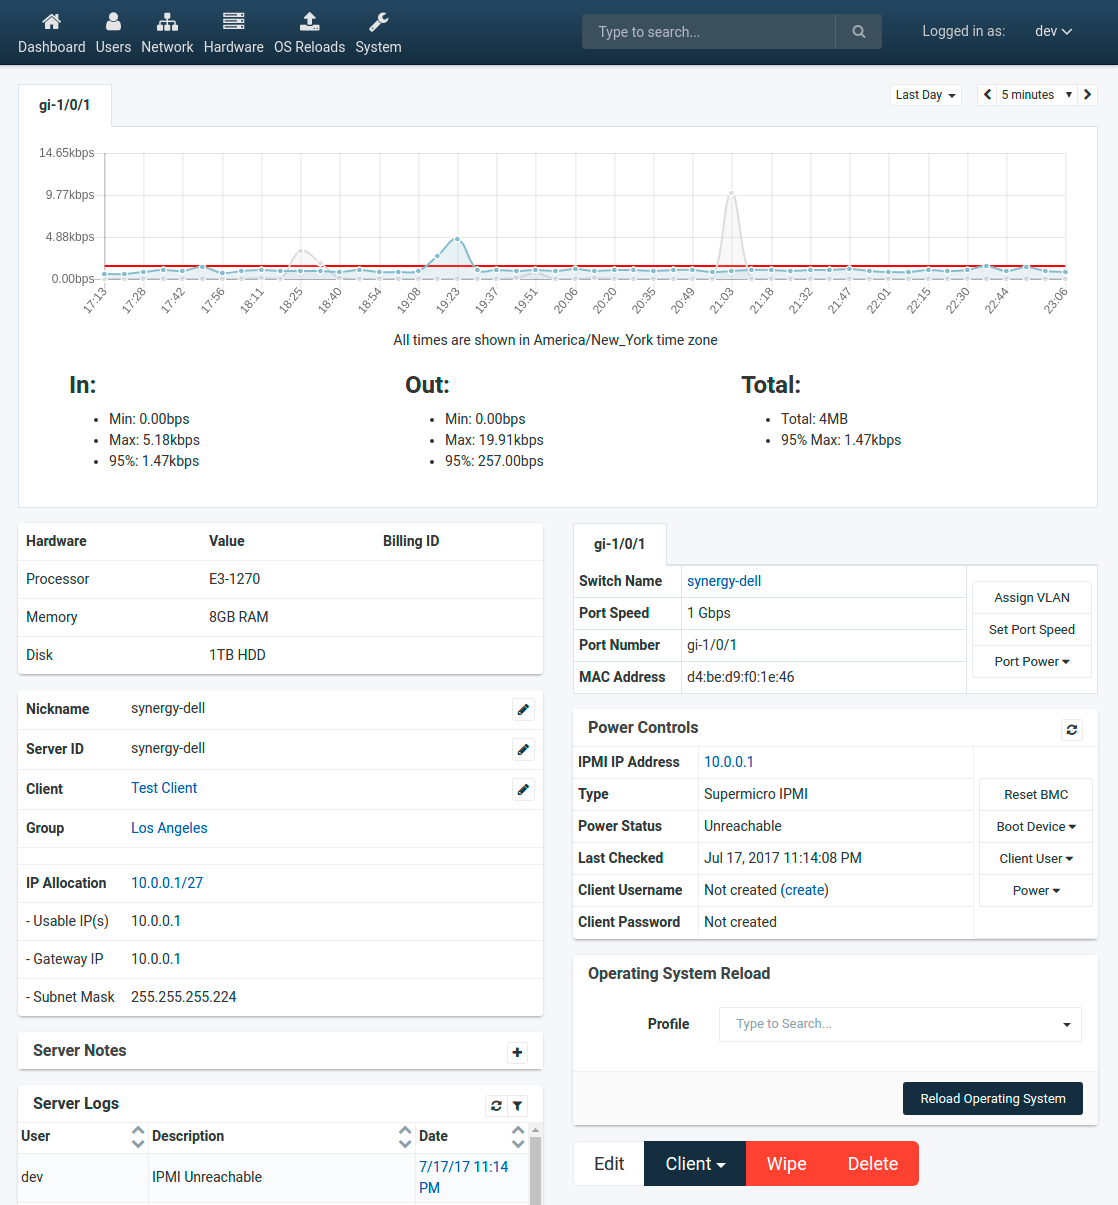This screenshot has height=1205, width=1118.
Task: Refresh the Power Controls panel
Action: pos(1072,730)
